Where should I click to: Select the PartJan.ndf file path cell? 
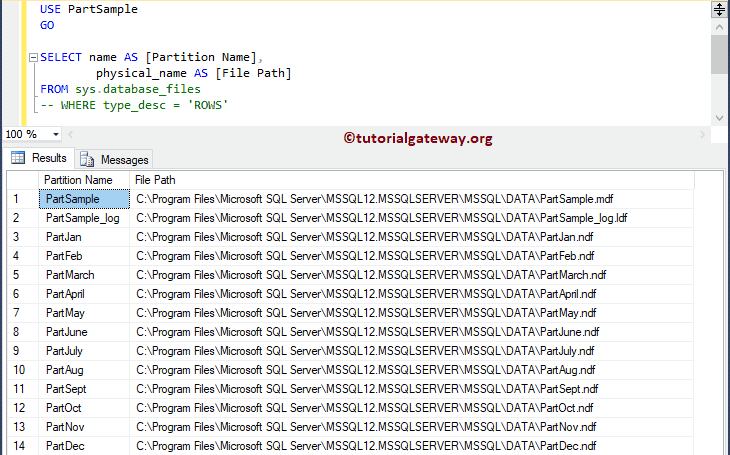(412, 237)
